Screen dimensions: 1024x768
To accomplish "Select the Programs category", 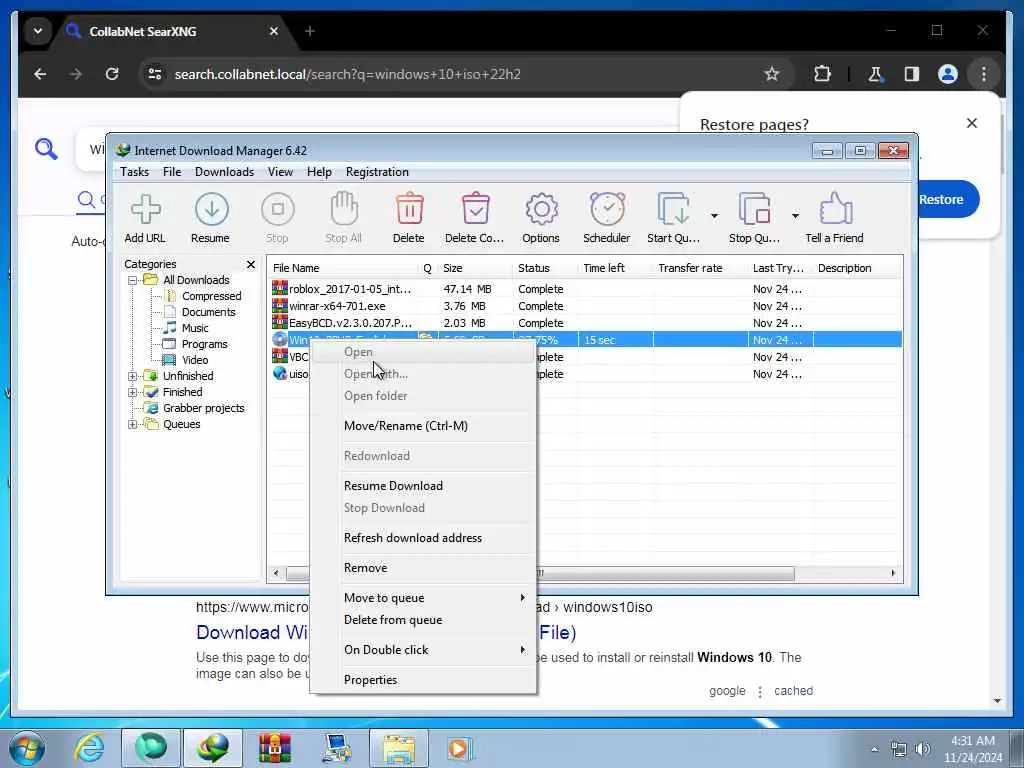I will (204, 344).
